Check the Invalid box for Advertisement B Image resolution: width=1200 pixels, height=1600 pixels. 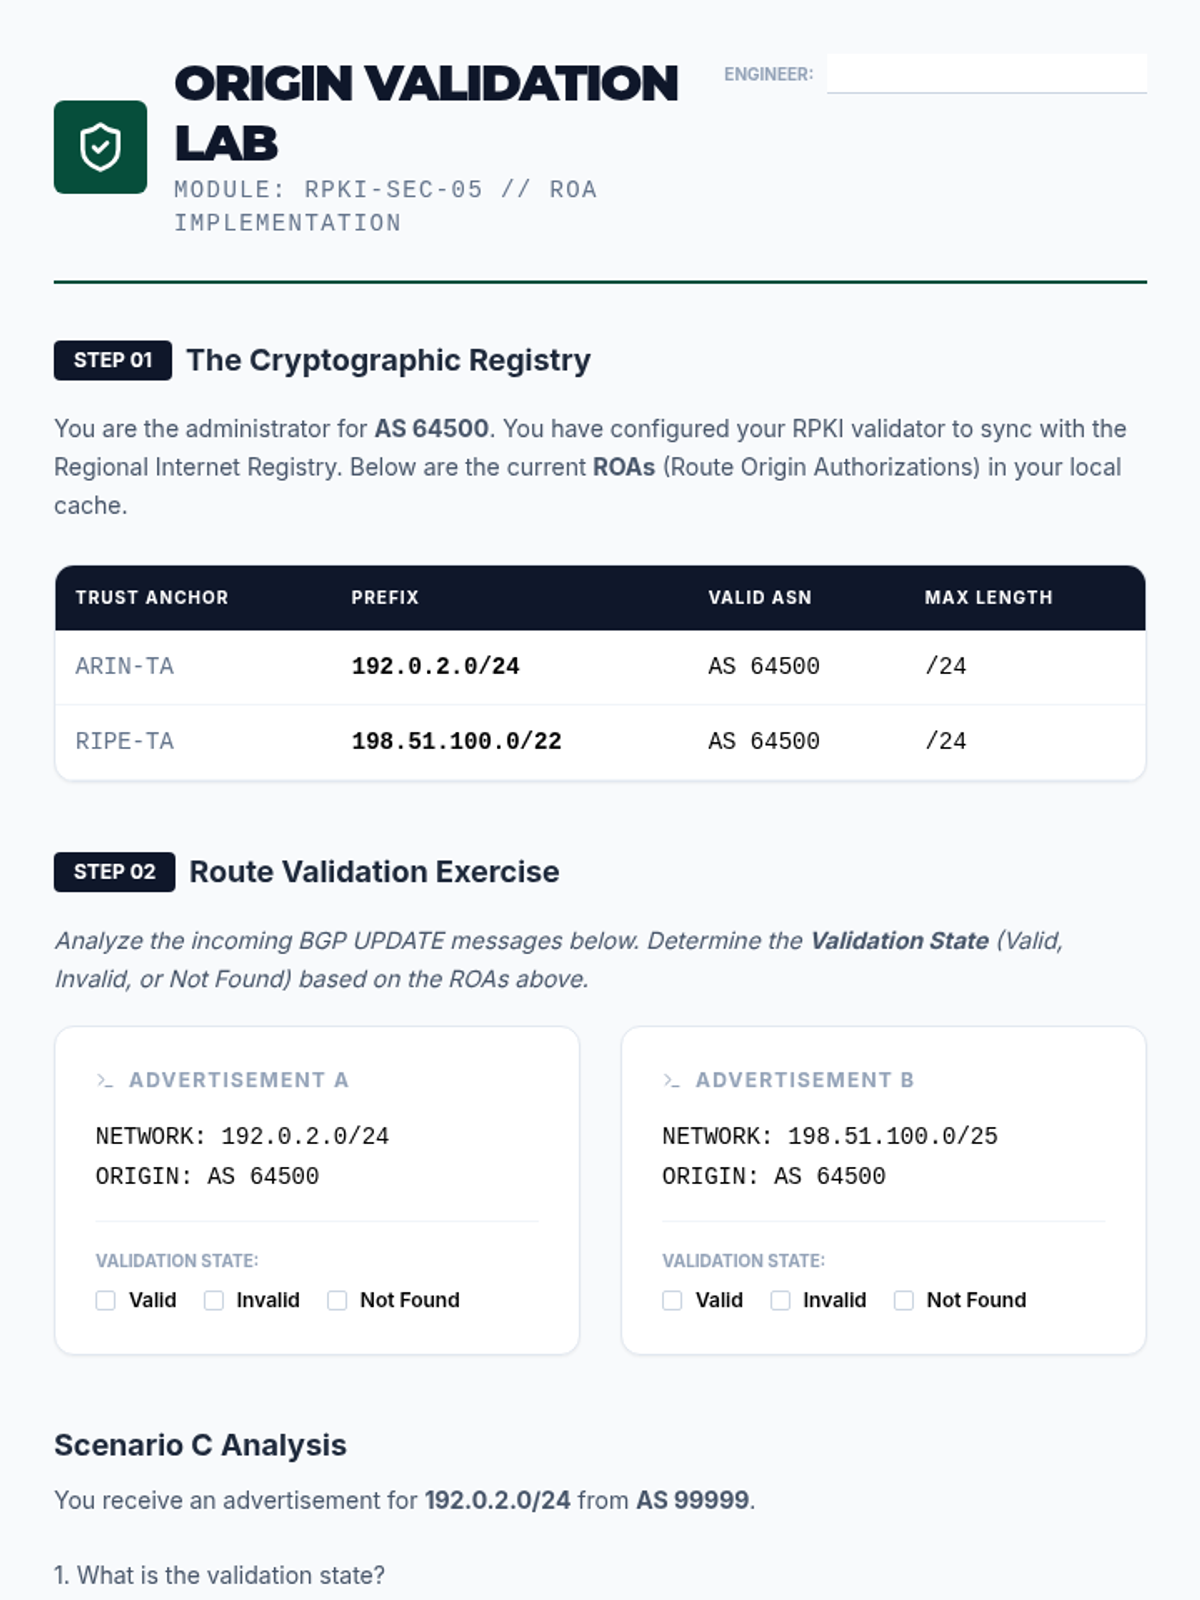(x=781, y=1300)
